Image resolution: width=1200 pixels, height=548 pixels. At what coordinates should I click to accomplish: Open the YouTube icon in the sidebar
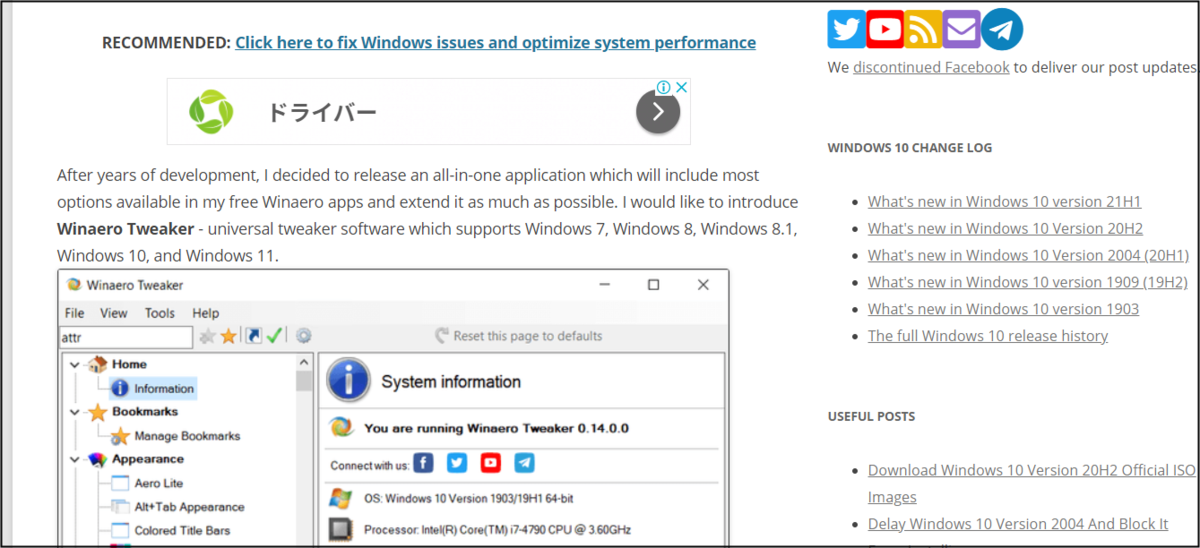884,29
